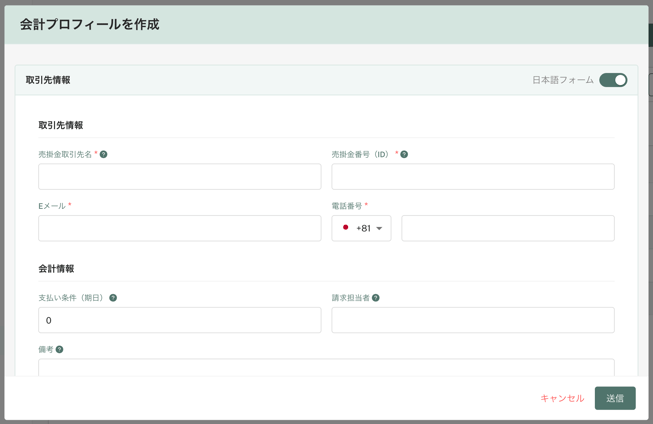This screenshot has height=424, width=653.
Task: Select the Eメール input field
Action: tap(180, 228)
